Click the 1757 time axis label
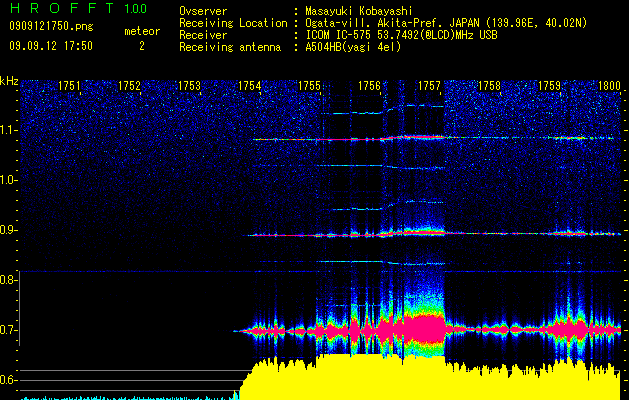Viewport: 629px width, 400px height. (x=429, y=86)
